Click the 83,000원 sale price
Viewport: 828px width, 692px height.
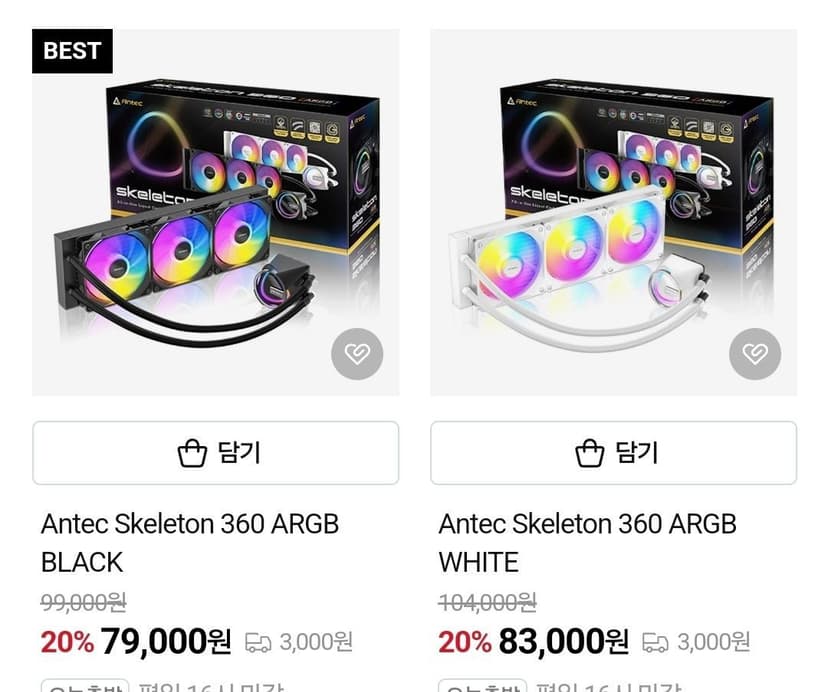tap(563, 641)
